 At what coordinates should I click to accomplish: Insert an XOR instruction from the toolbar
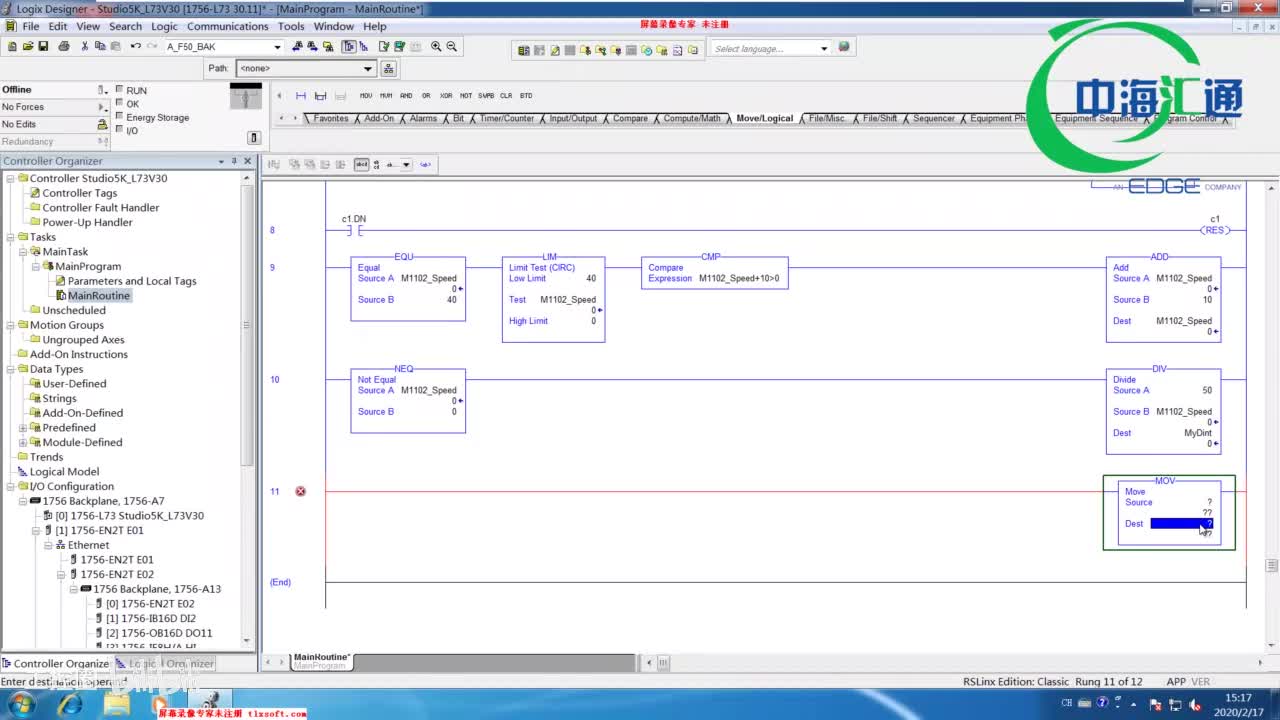pos(446,96)
